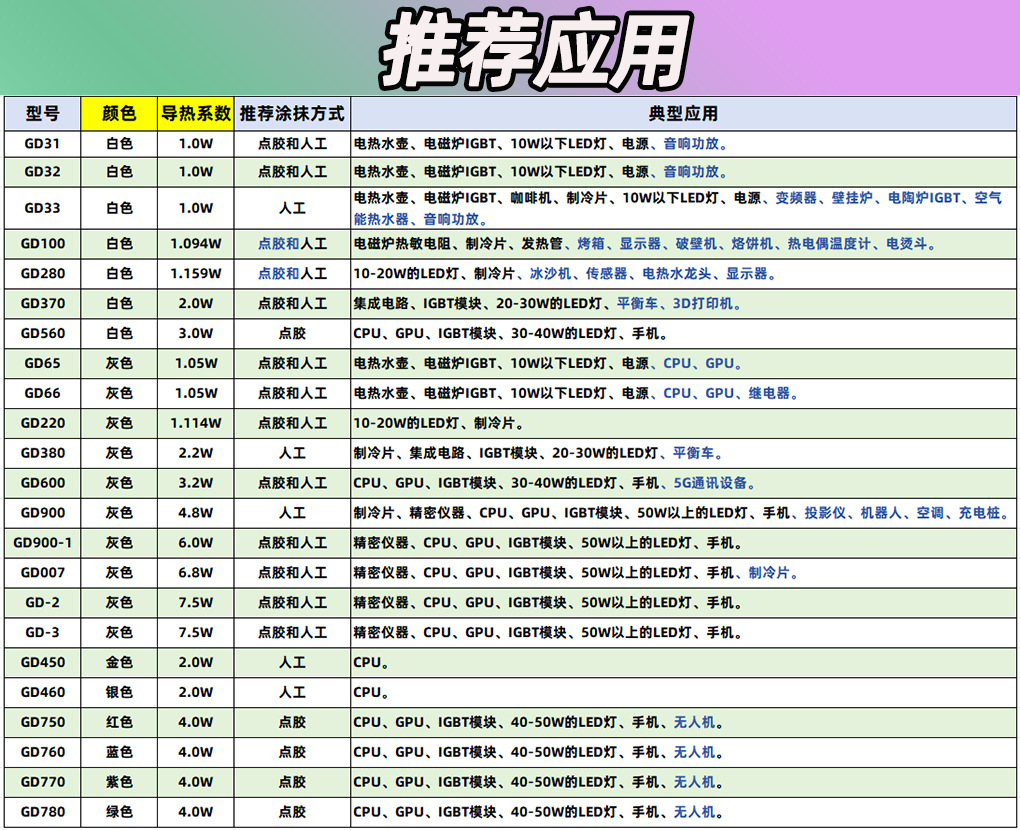The width and height of the screenshot is (1020, 830).
Task: Select the GD33 model cell
Action: coord(42,208)
